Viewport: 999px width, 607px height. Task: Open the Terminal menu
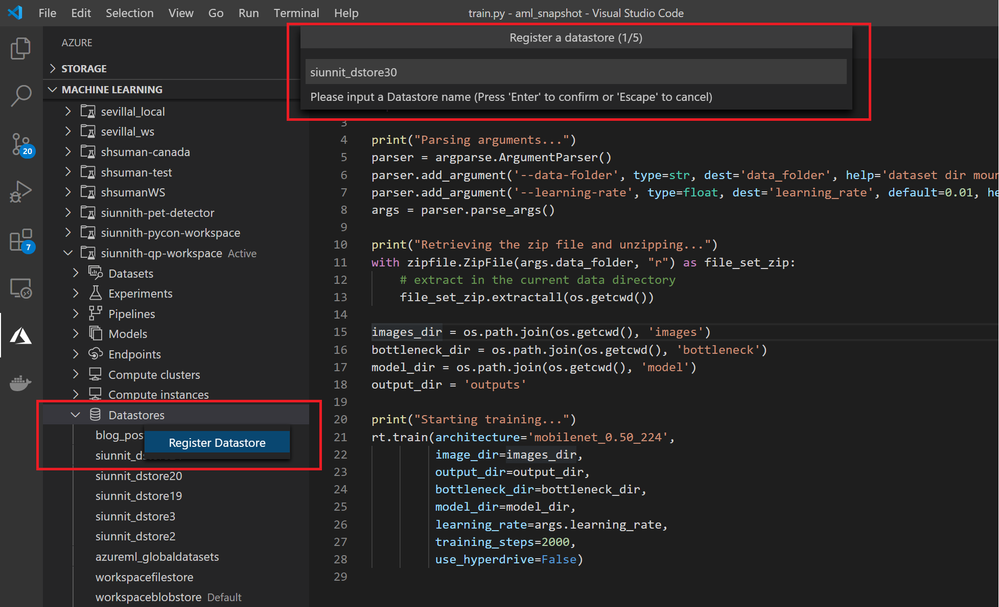coord(296,13)
